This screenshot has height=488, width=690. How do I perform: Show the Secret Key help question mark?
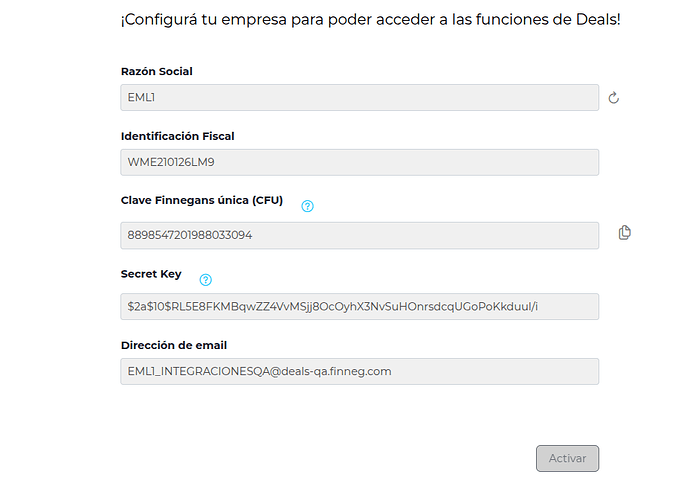[x=206, y=280]
